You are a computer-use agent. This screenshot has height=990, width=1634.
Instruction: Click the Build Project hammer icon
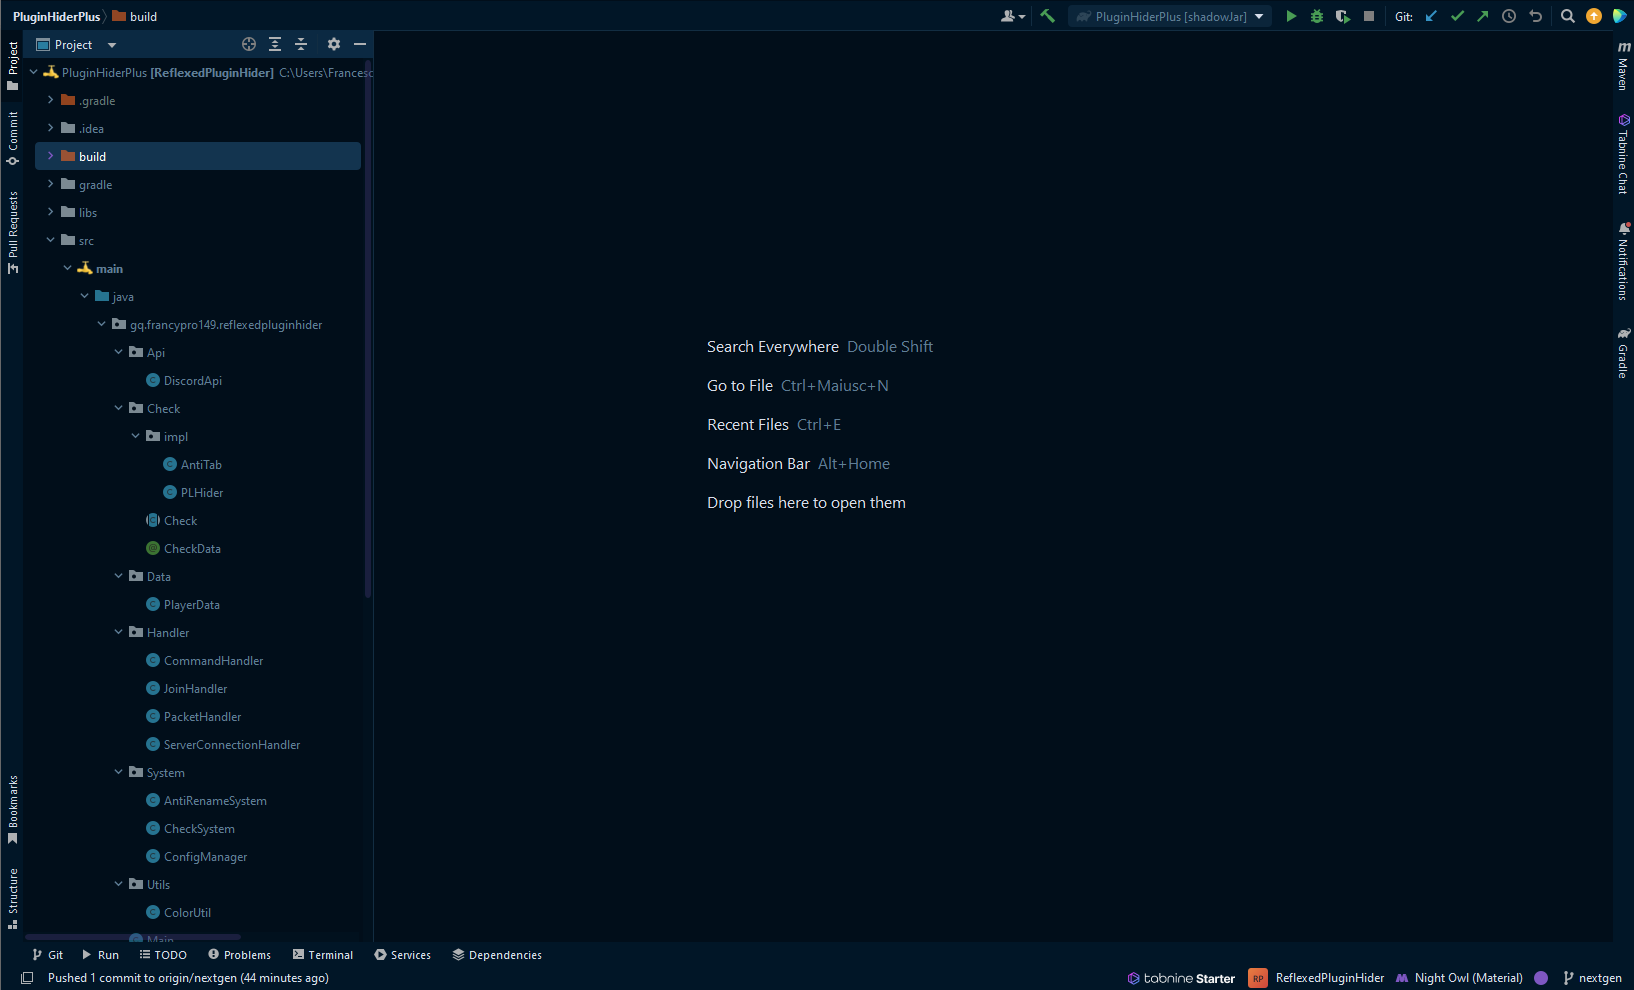tap(1047, 16)
